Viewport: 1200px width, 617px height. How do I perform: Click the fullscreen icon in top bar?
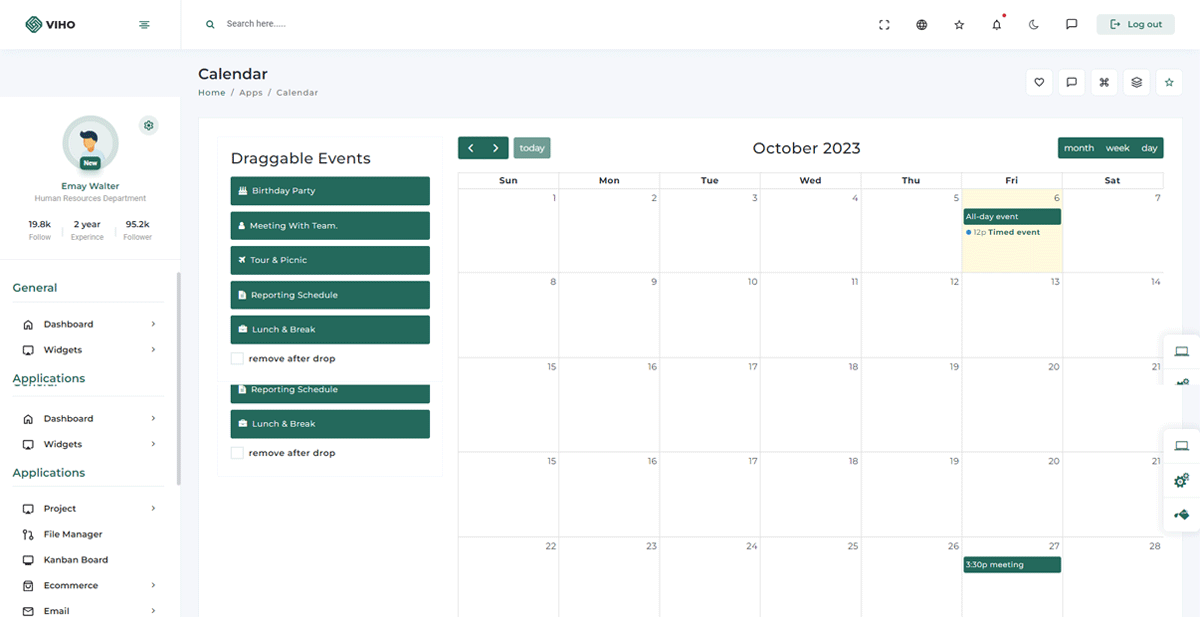884,25
